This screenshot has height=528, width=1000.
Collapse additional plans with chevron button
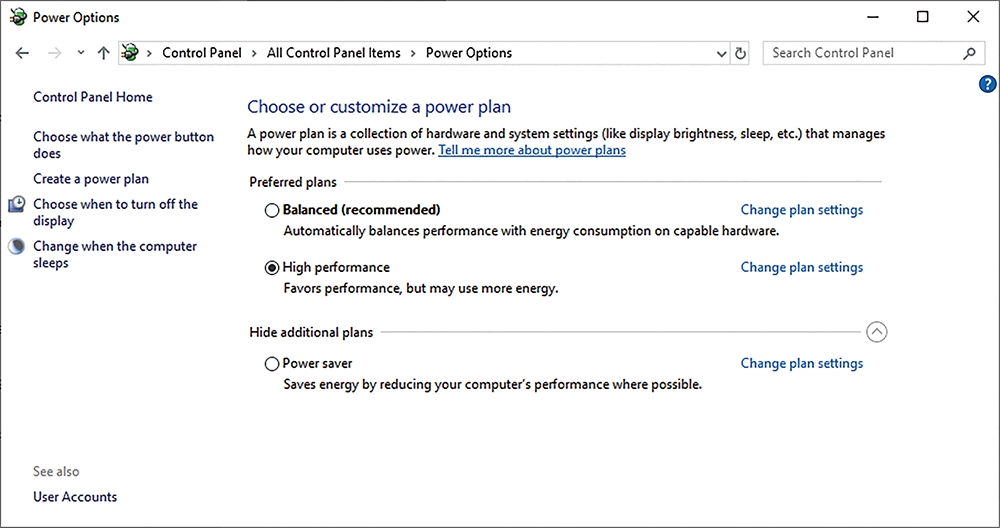(x=877, y=332)
